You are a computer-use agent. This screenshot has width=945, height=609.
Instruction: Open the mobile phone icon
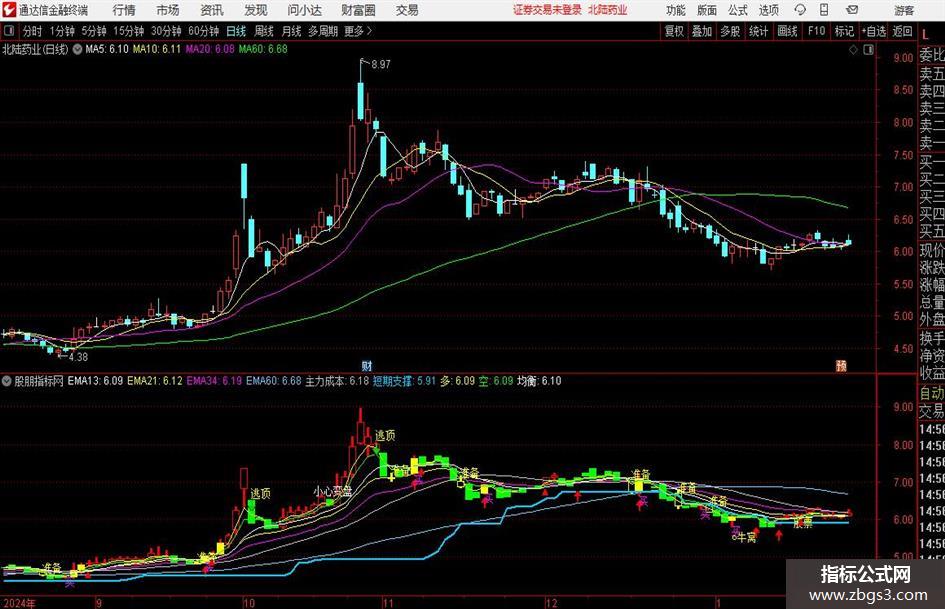tap(824, 10)
